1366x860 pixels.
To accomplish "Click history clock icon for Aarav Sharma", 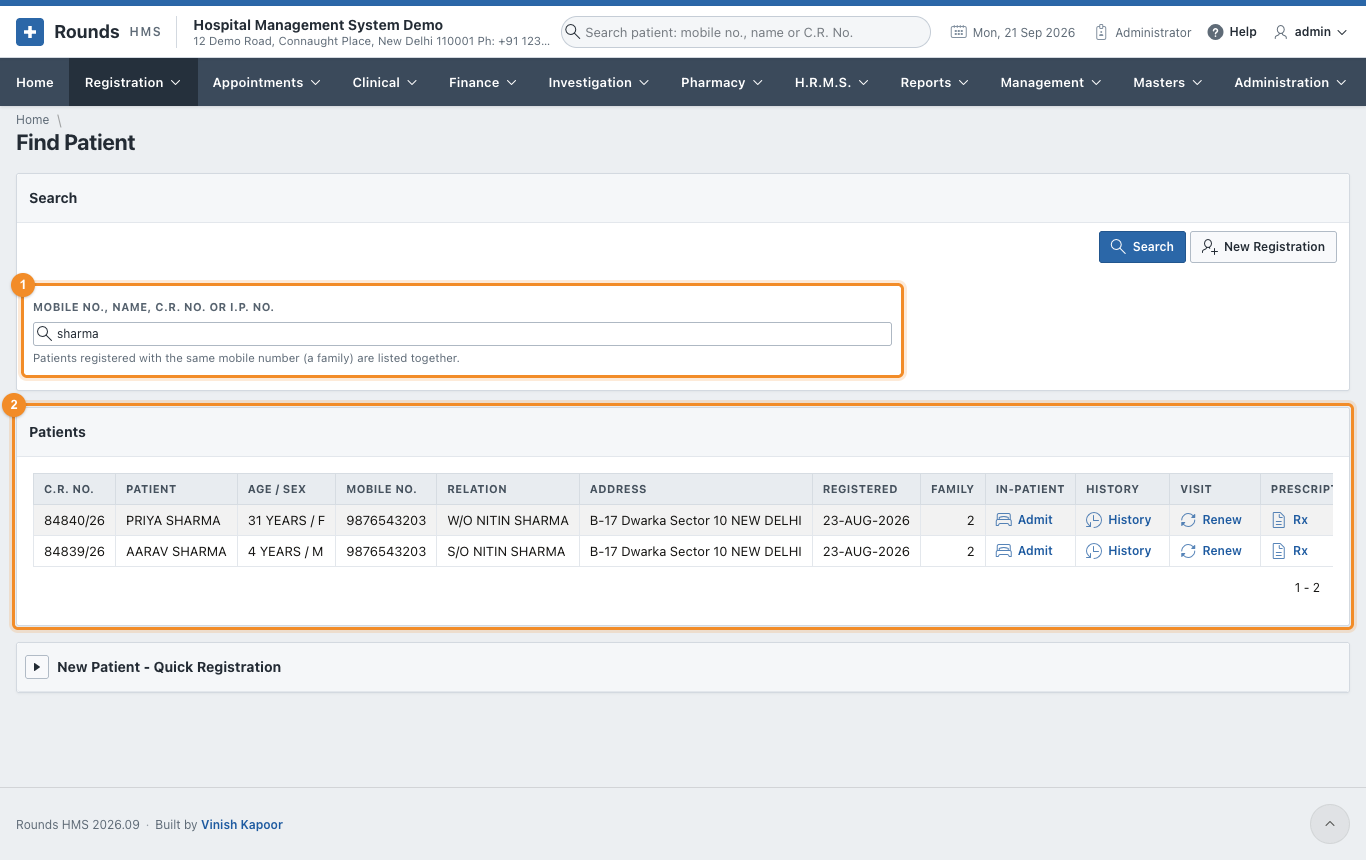I will click(1094, 551).
